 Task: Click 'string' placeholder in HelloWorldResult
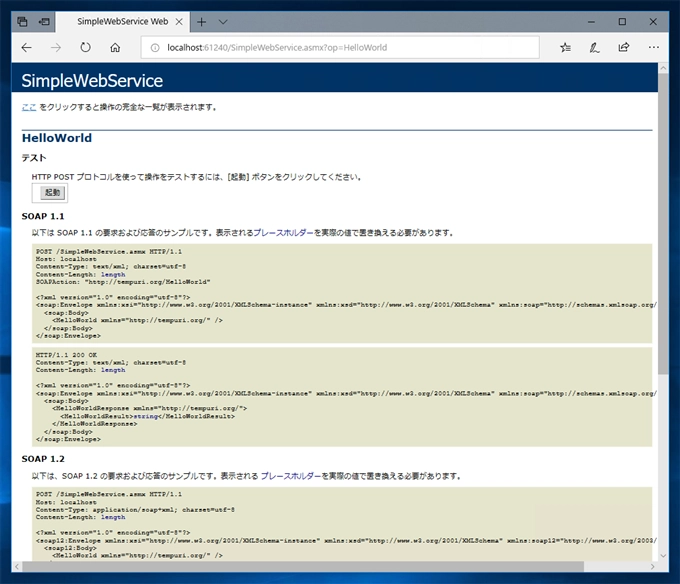click(145, 416)
